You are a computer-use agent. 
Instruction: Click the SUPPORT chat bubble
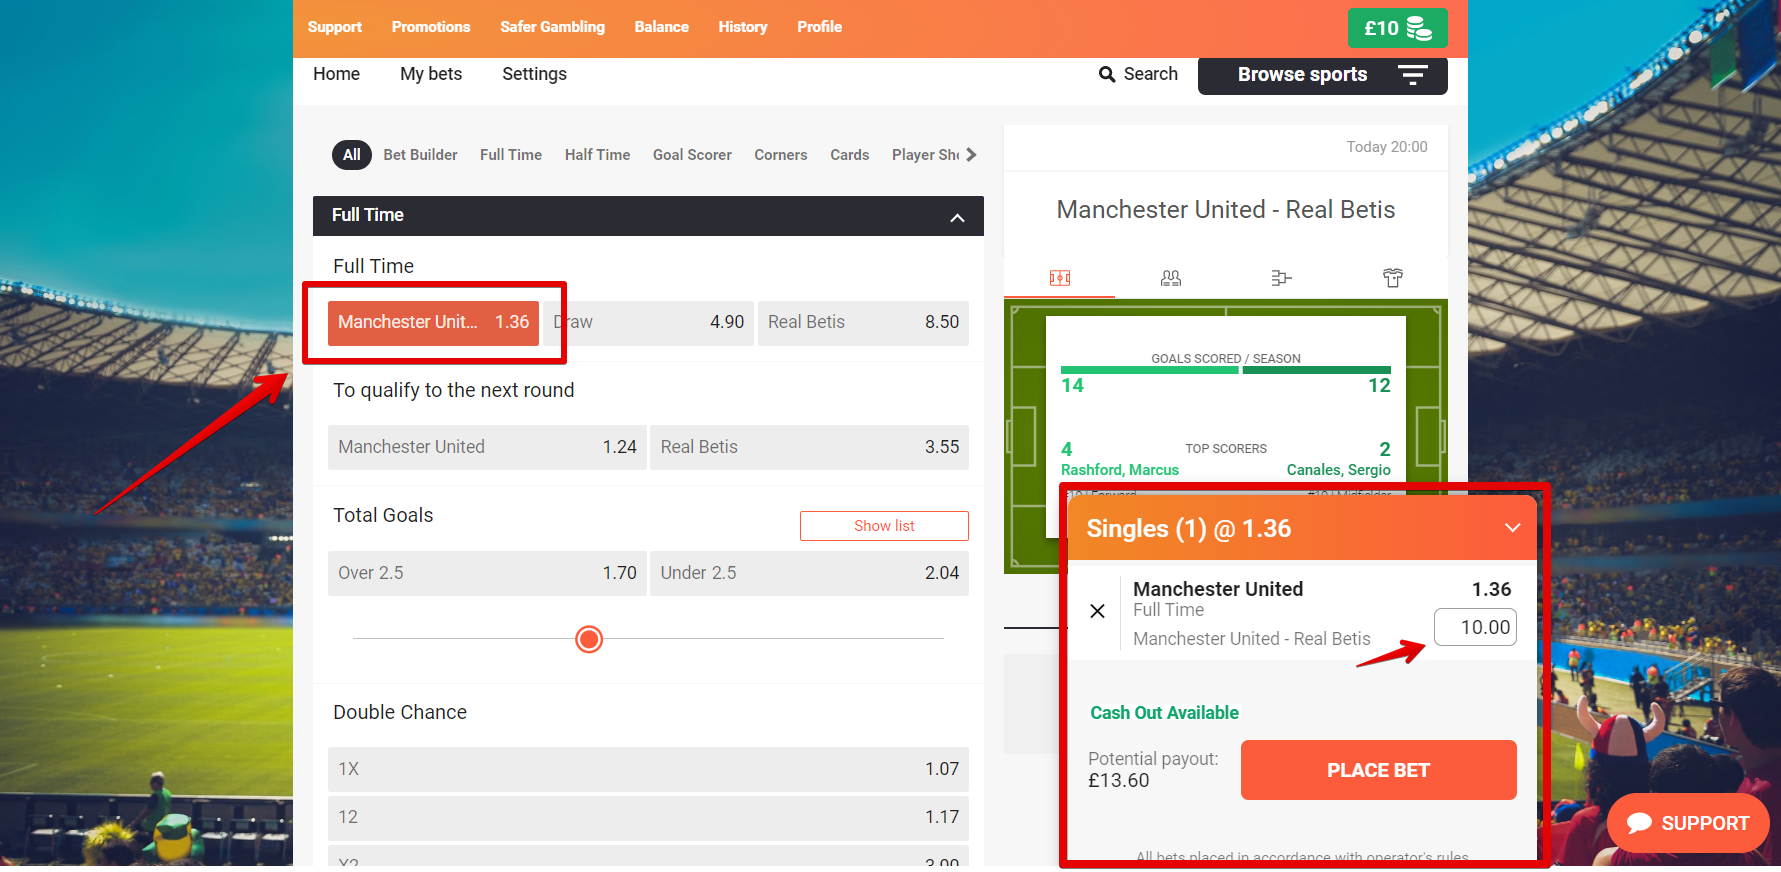click(1688, 823)
